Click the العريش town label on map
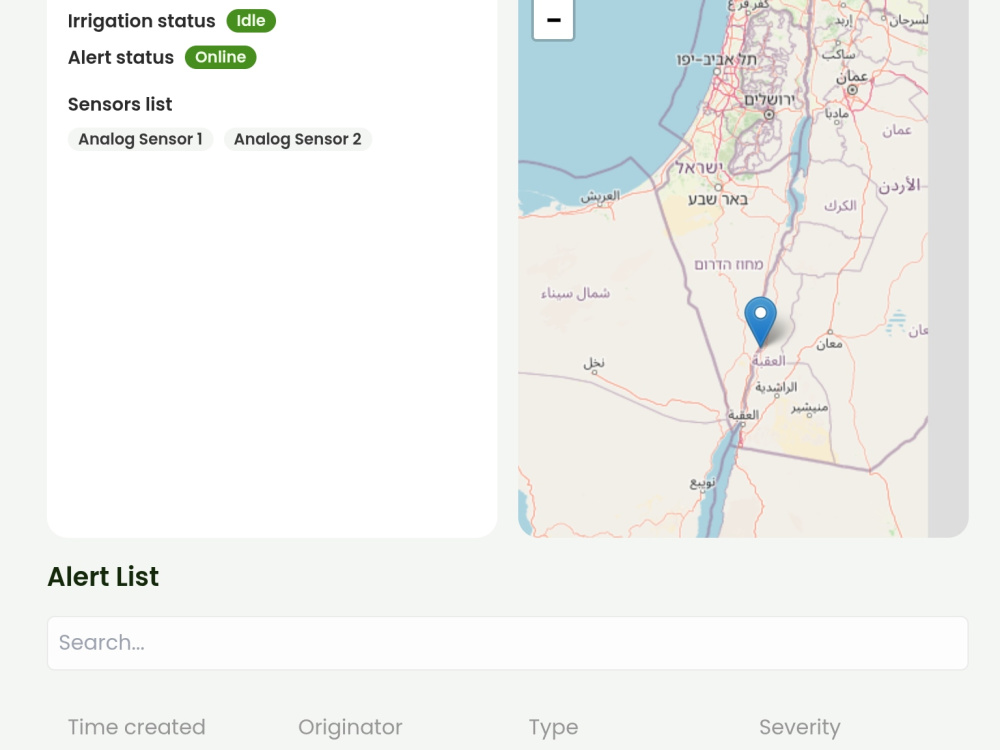Screen dimensions: 1000x750 click(x=599, y=196)
